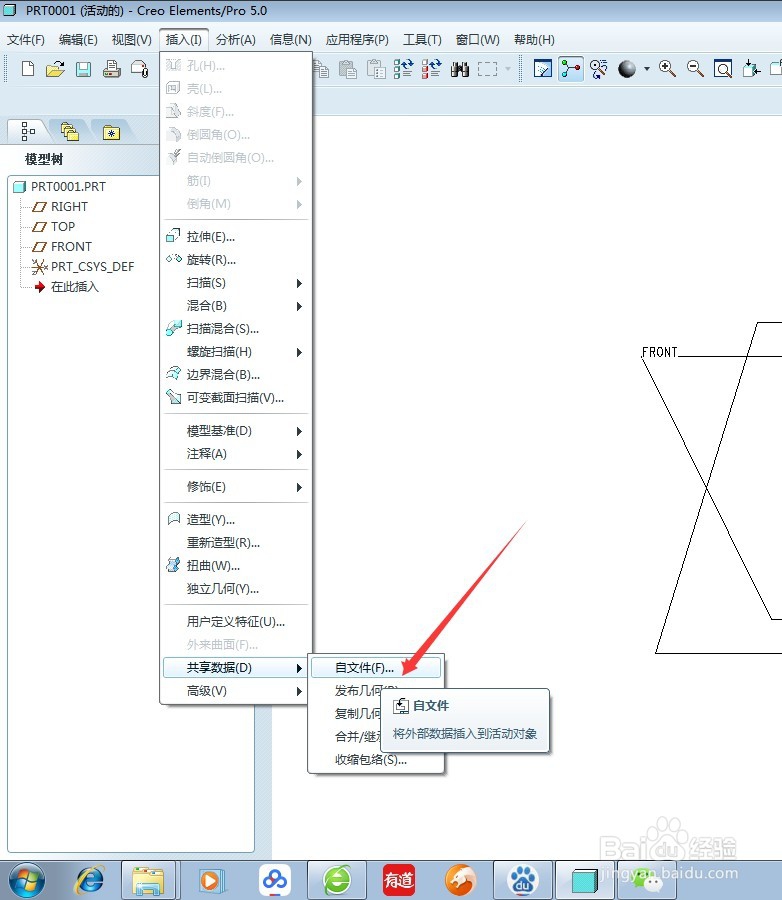Launch Internet Explorer from taskbar
782x900 pixels.
[90, 880]
